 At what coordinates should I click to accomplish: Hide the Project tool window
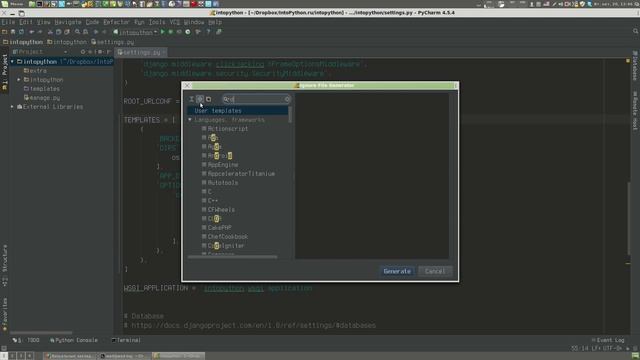109,52
